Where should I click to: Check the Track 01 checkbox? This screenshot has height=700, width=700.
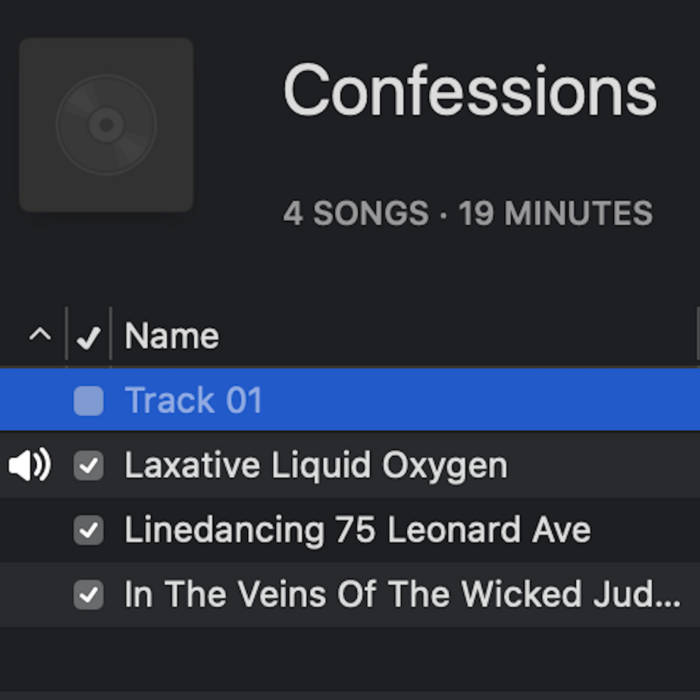tap(89, 401)
